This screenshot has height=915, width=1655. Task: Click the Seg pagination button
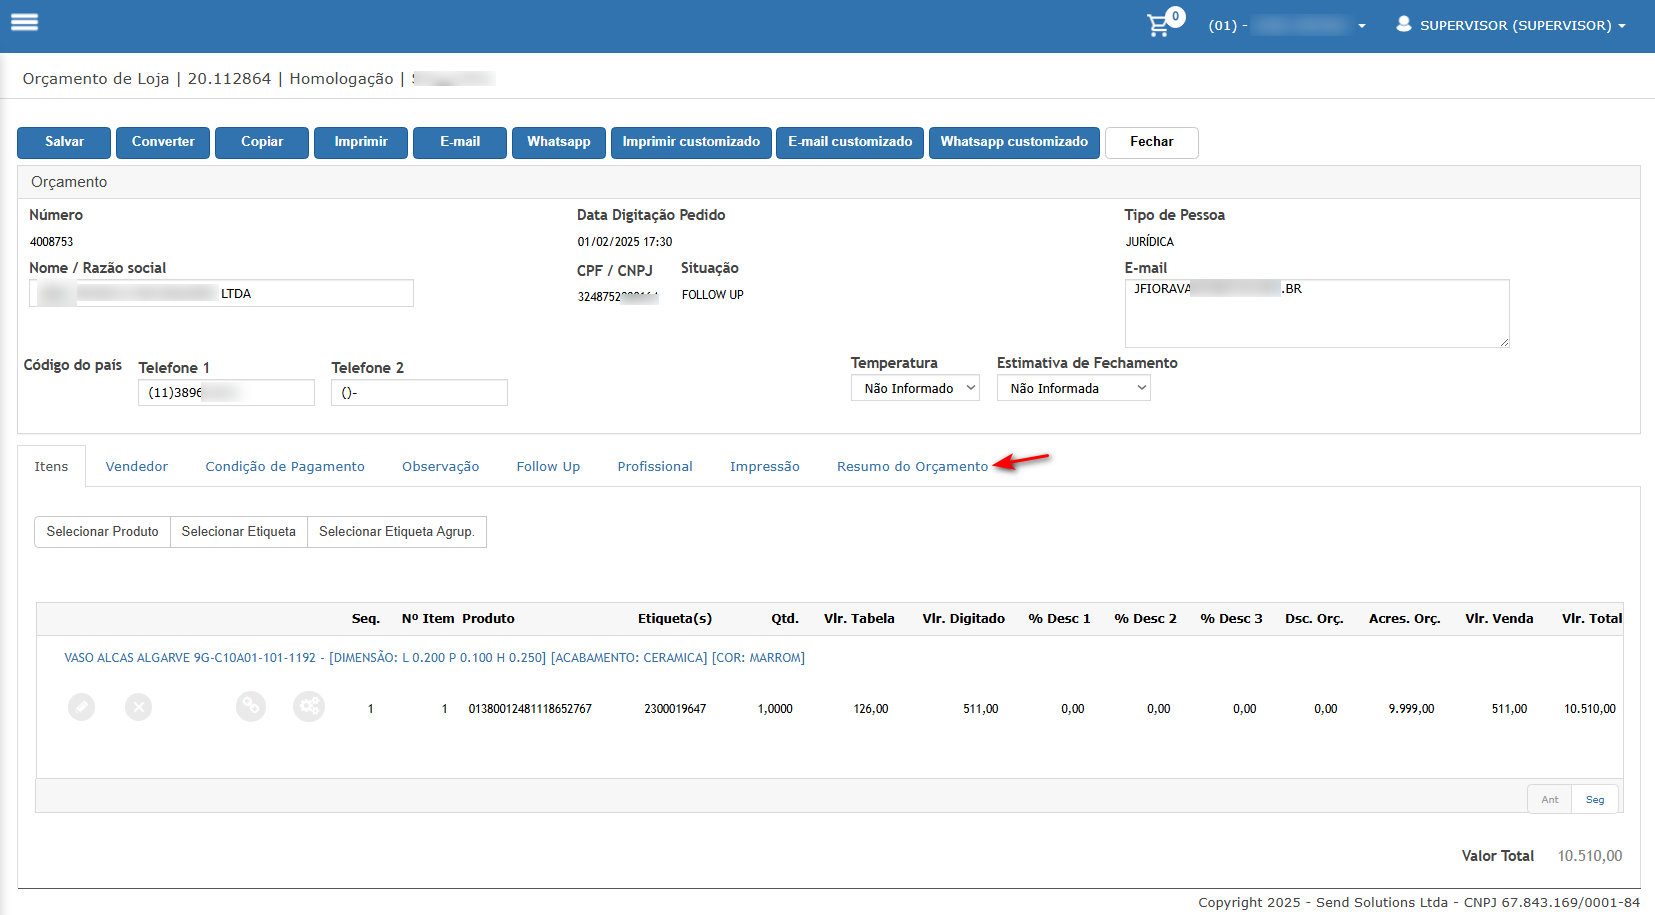tap(1595, 799)
